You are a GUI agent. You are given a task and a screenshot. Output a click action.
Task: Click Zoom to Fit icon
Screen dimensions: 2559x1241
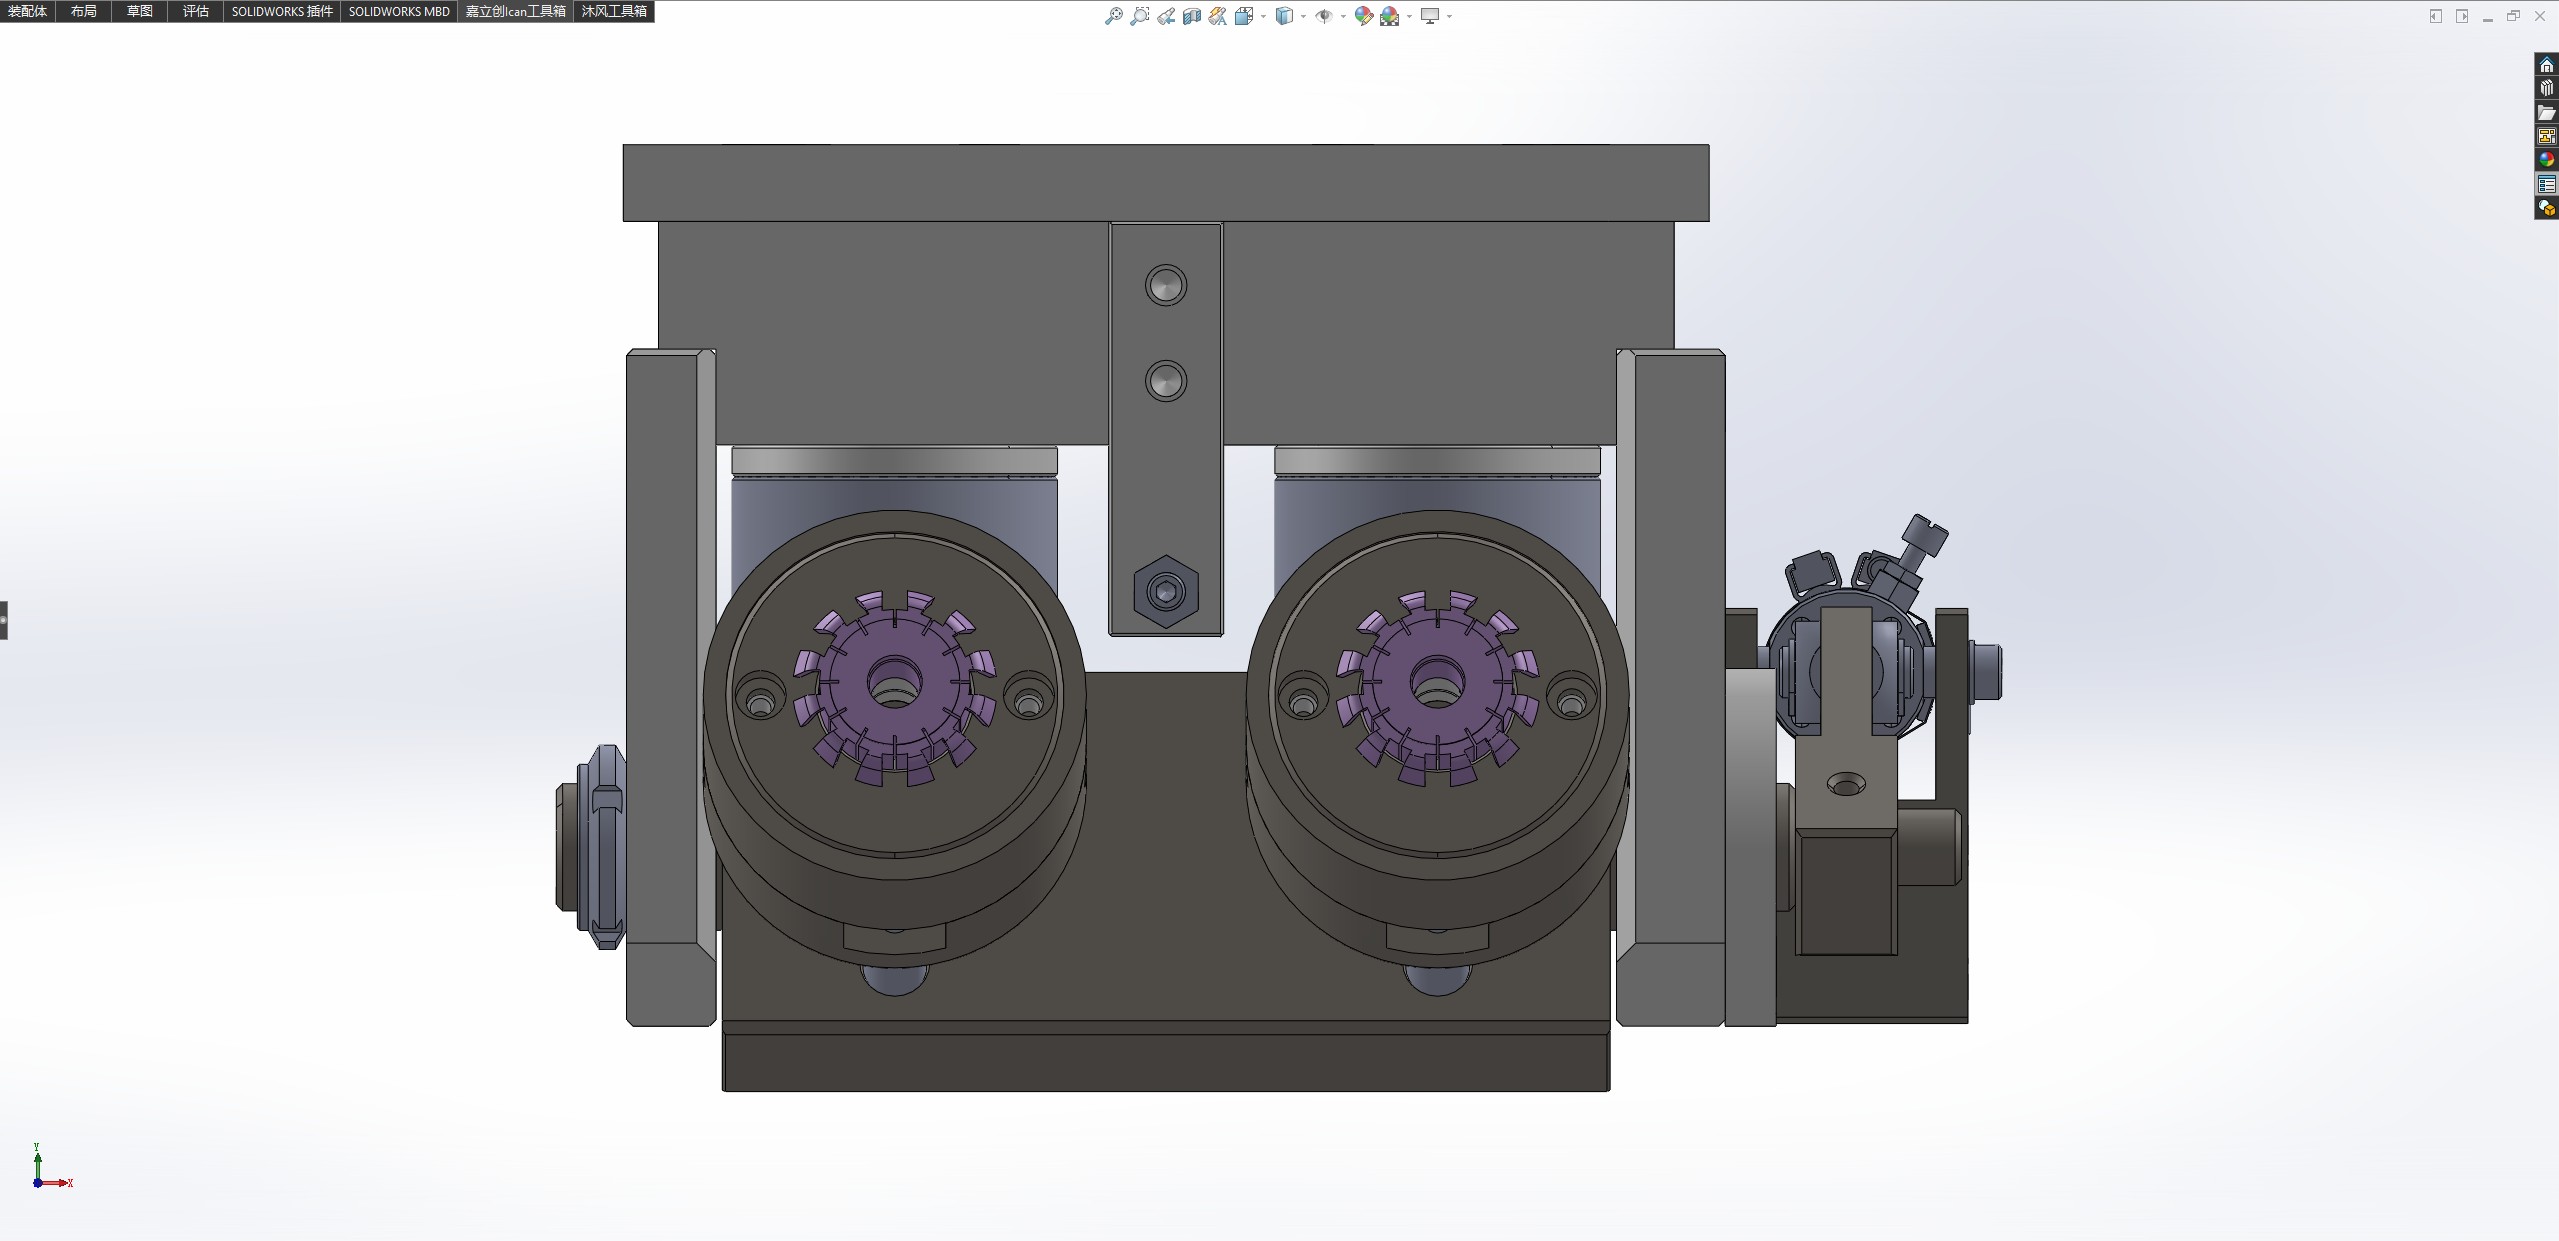tap(1113, 16)
